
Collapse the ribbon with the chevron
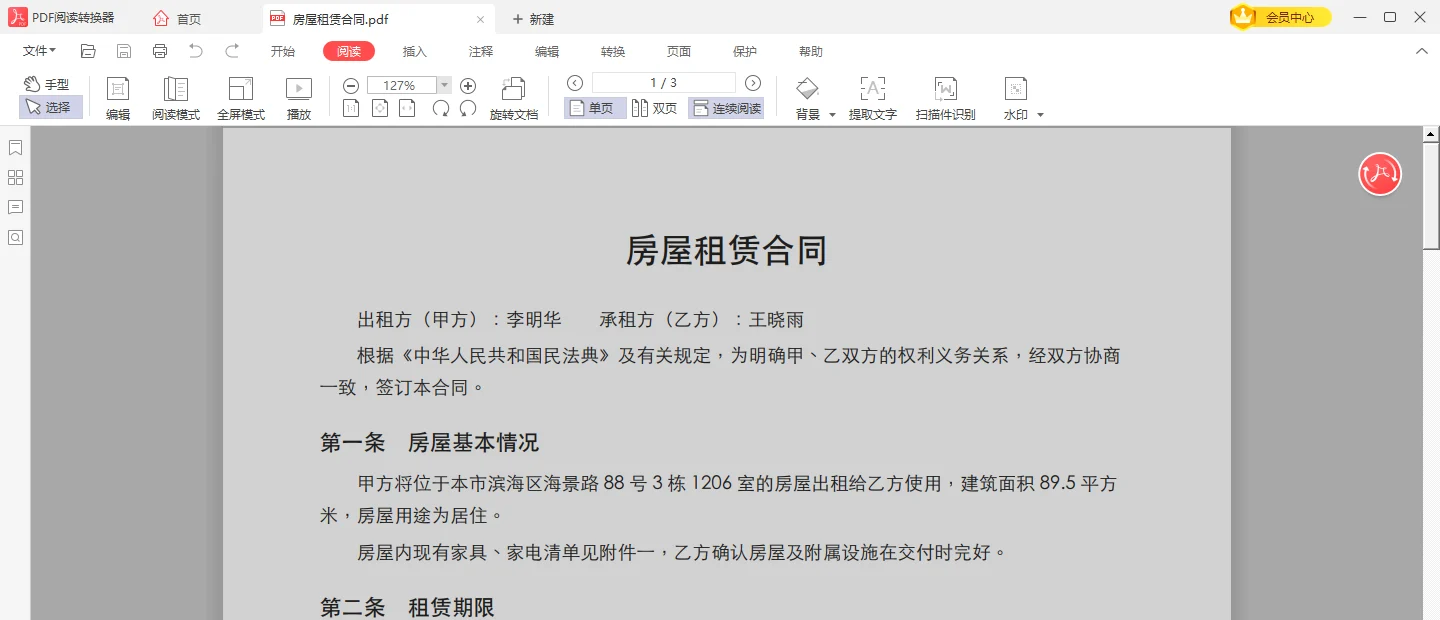1422,51
